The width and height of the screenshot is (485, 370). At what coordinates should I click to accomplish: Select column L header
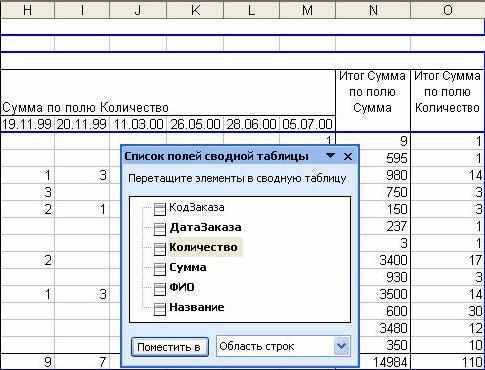pos(251,11)
